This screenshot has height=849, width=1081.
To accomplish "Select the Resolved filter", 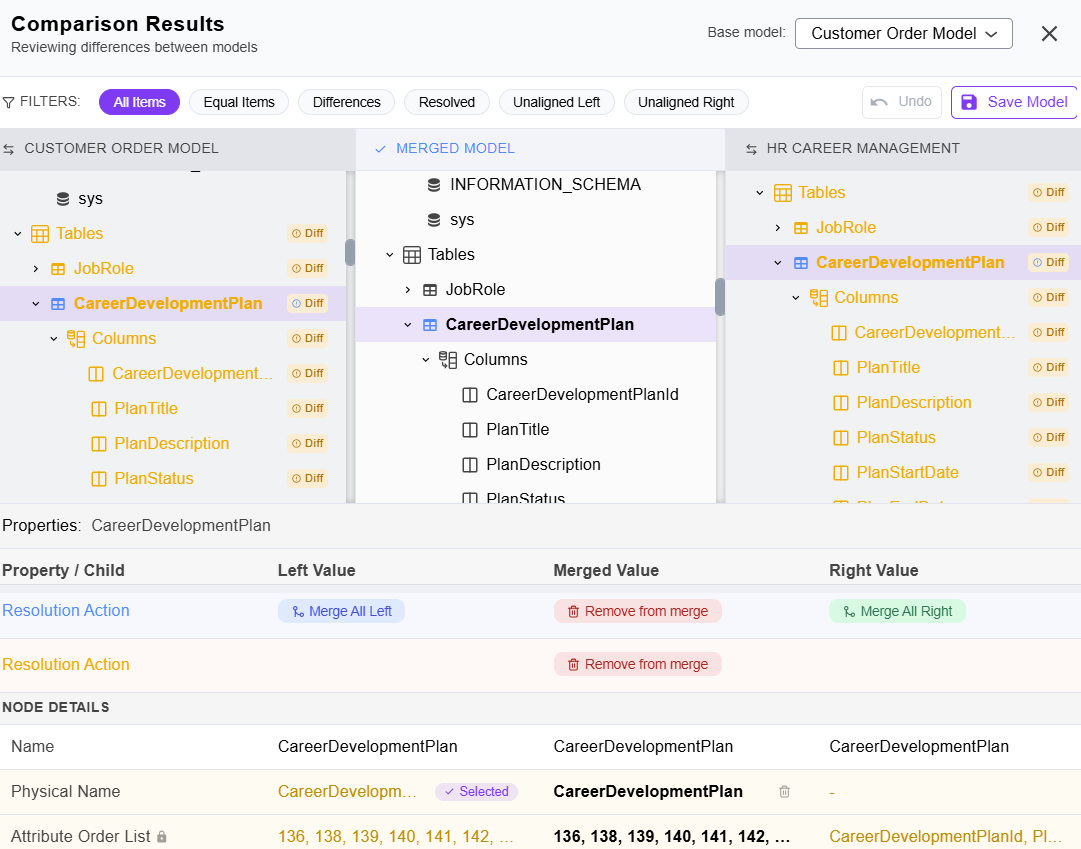I will pos(447,102).
